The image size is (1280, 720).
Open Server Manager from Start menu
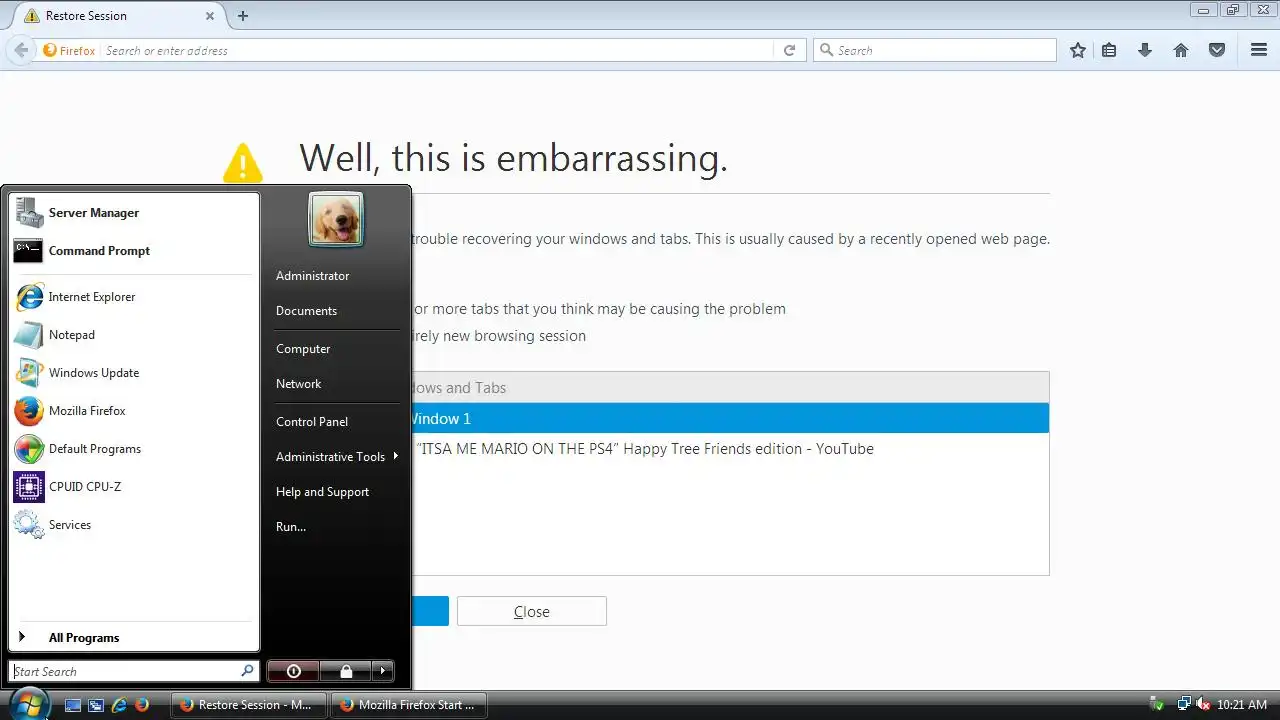pyautogui.click(x=134, y=213)
